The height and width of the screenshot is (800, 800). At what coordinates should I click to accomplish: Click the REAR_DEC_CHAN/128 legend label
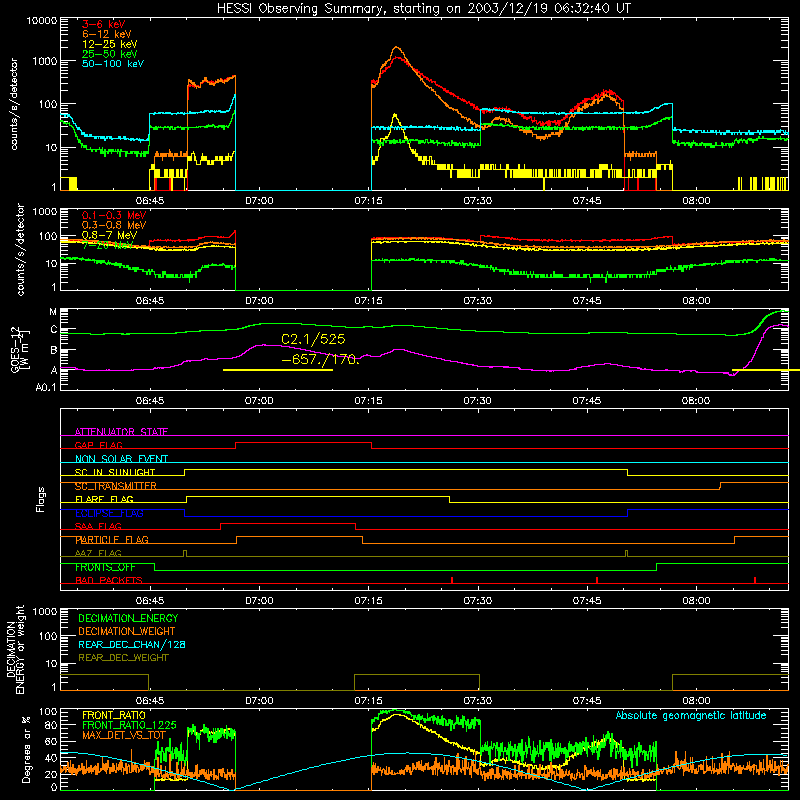(132, 644)
